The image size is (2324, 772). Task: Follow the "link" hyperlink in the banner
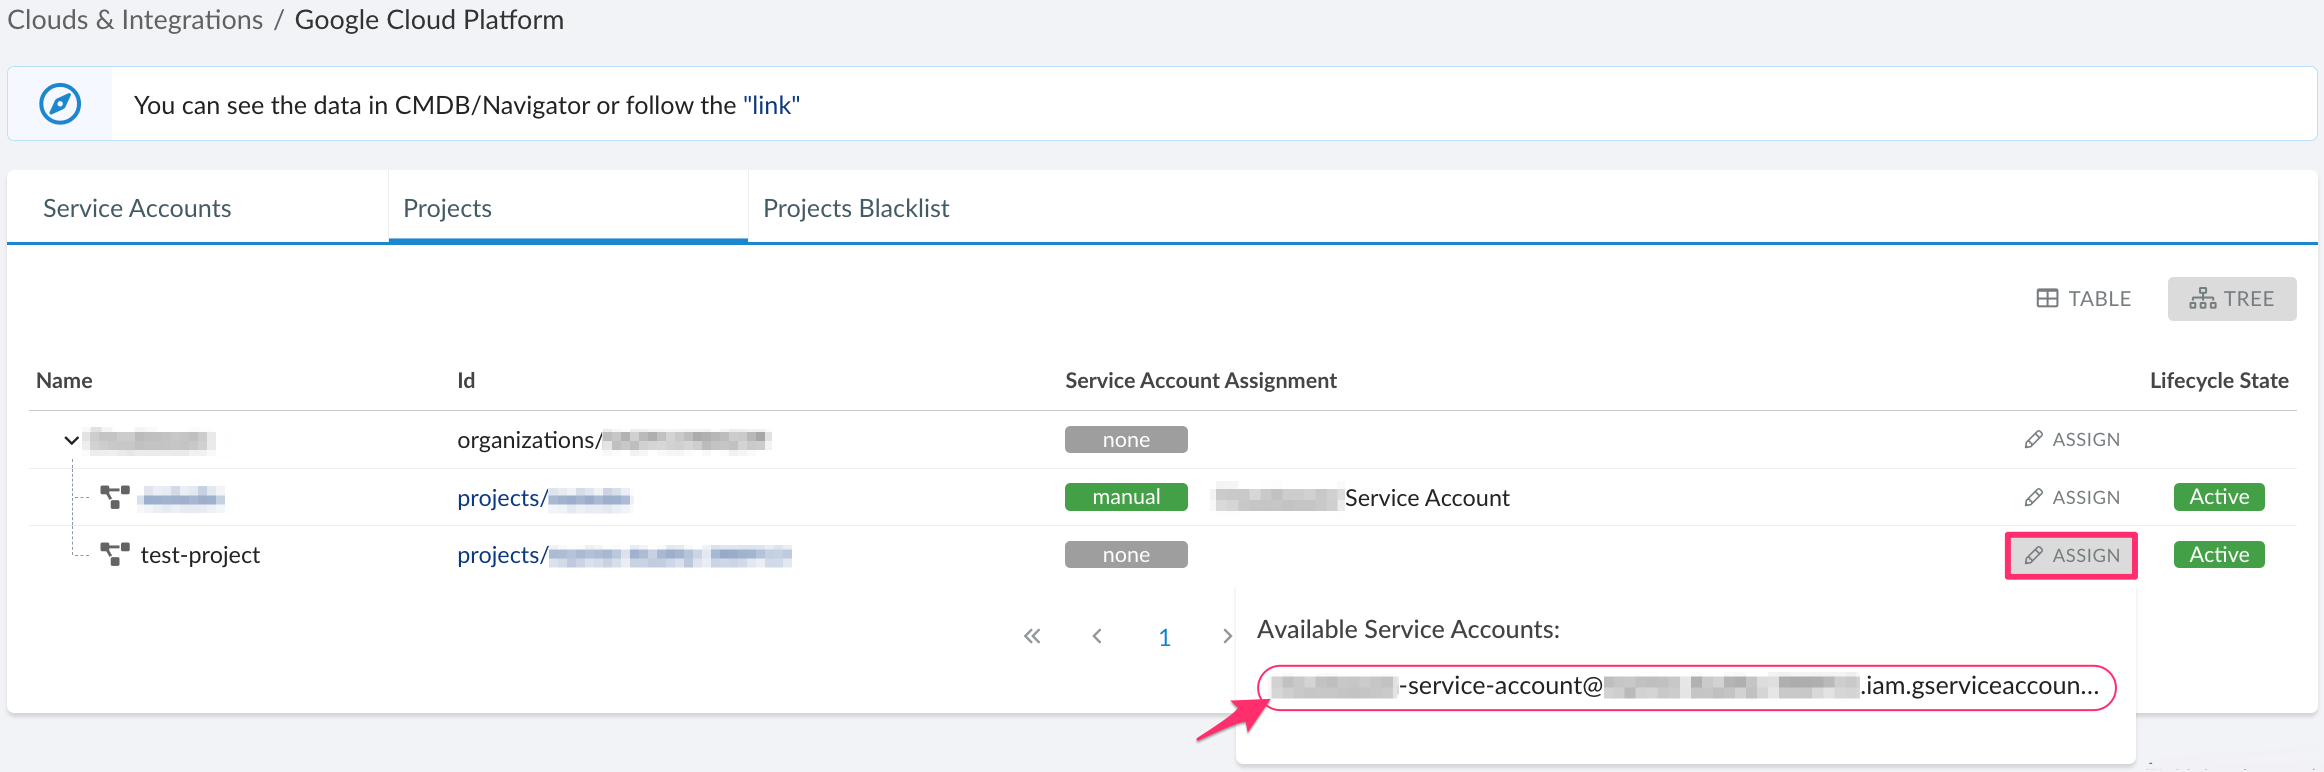coord(771,105)
